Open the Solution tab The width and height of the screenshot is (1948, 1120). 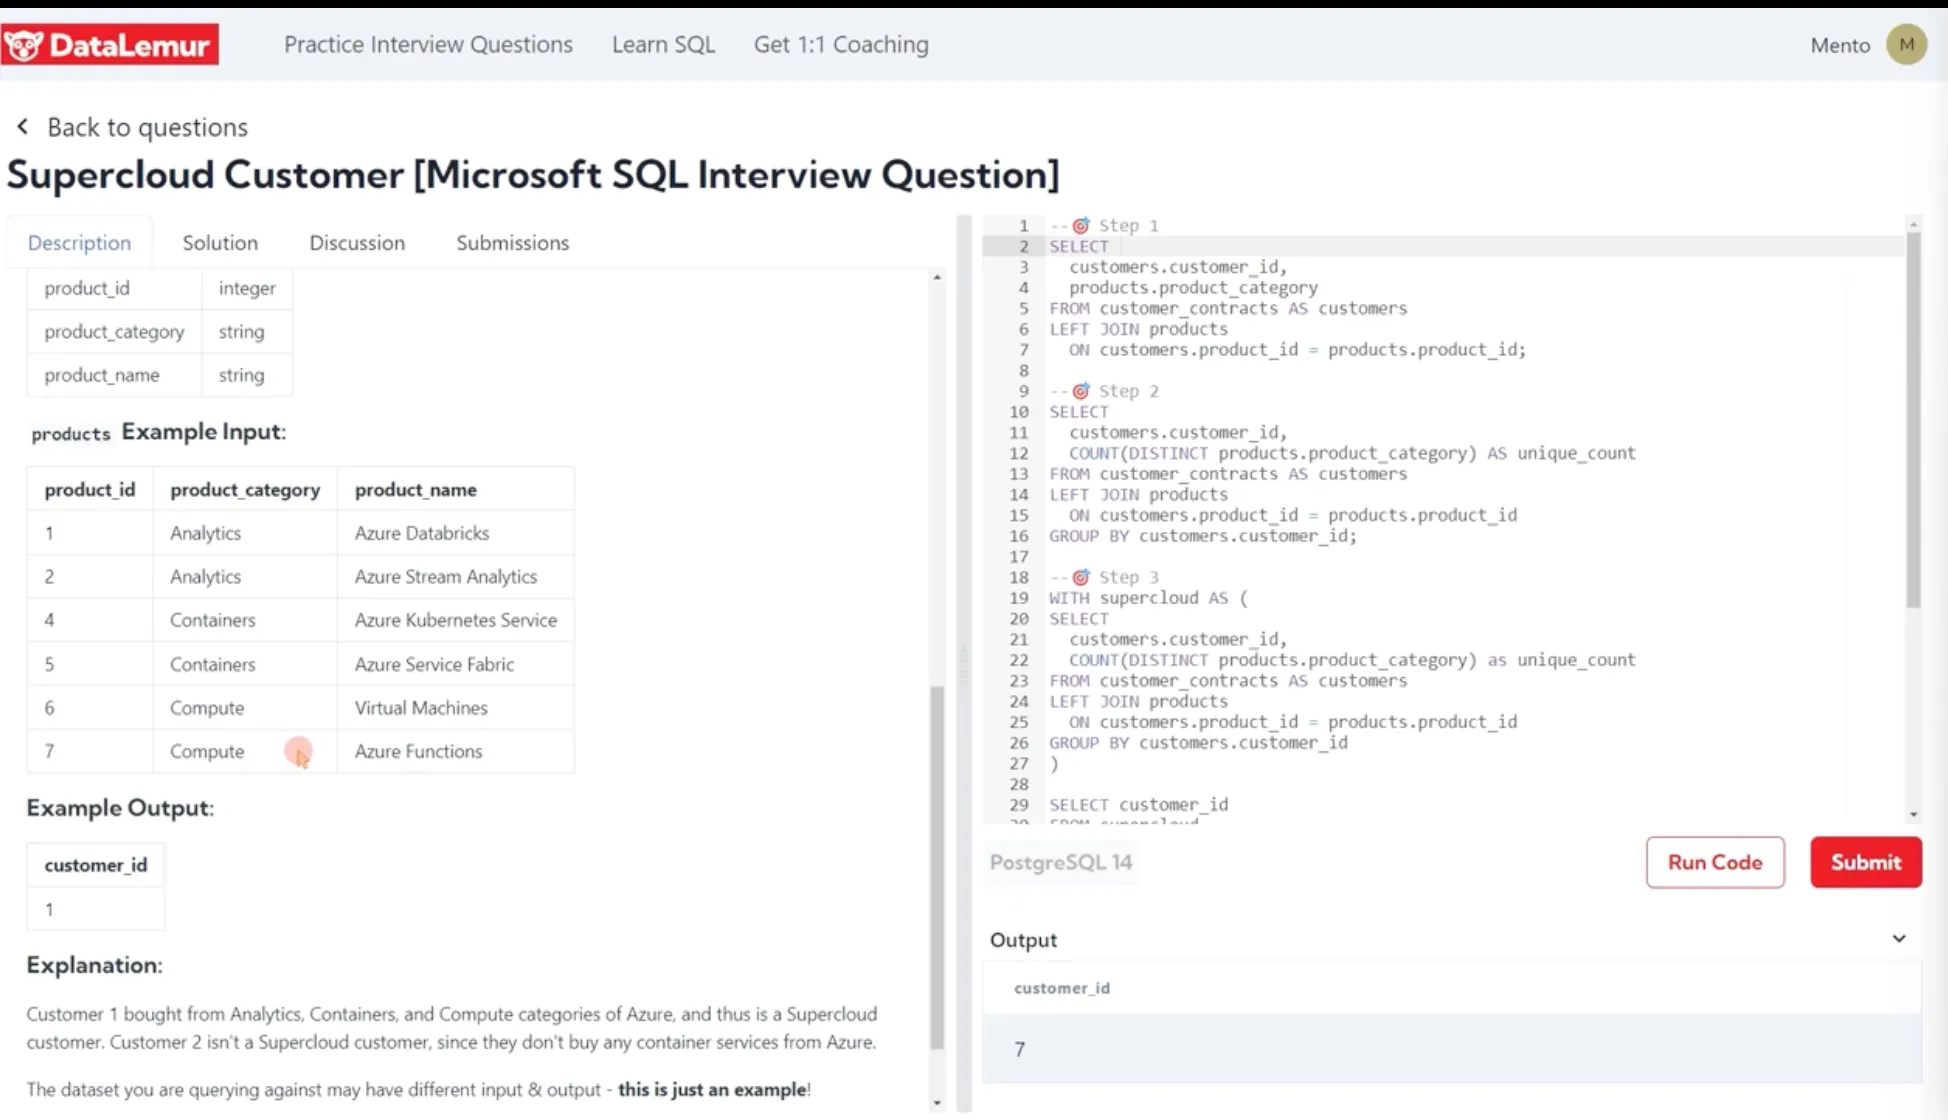(x=220, y=243)
